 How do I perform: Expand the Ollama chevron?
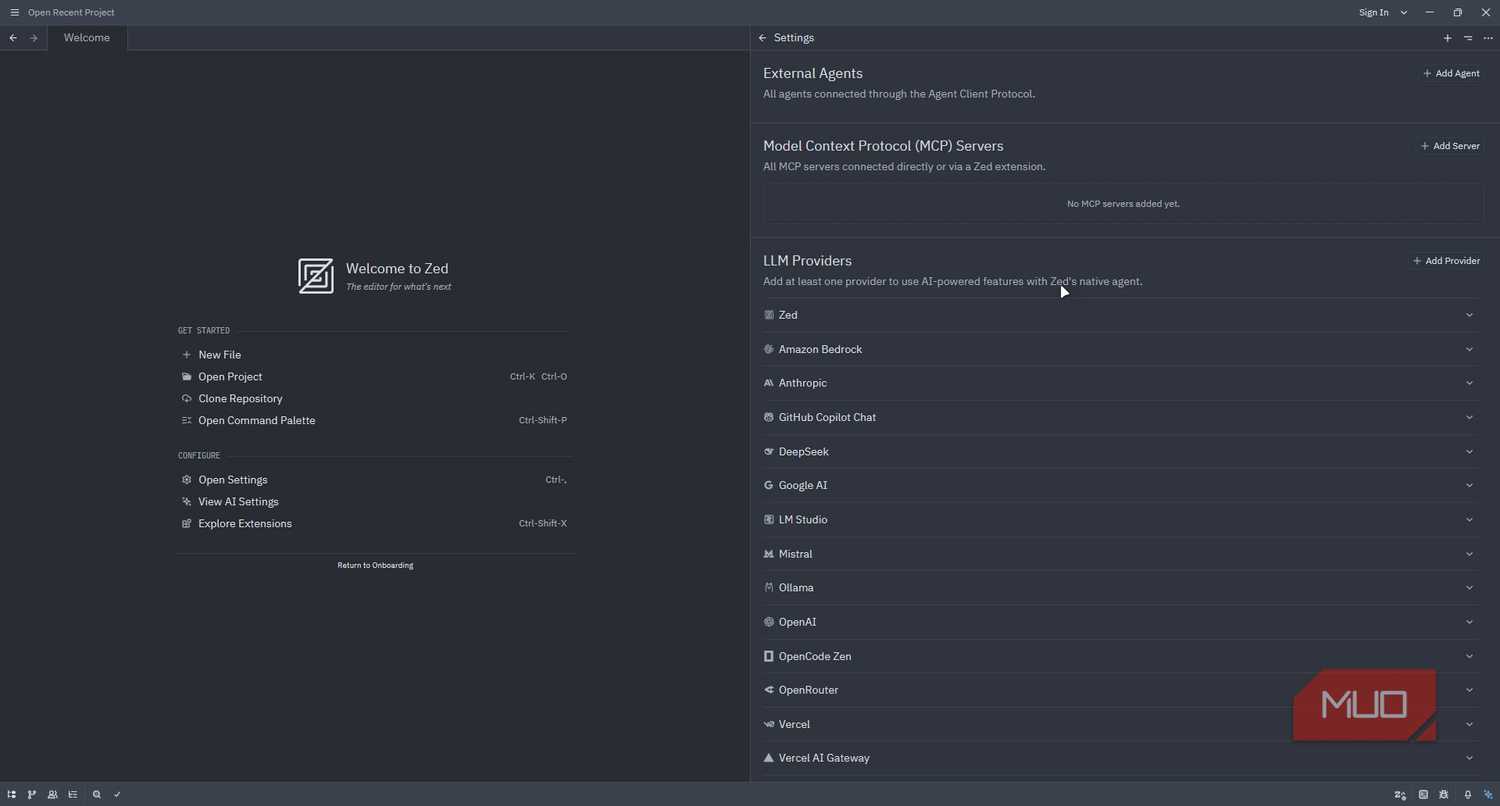click(x=1469, y=588)
